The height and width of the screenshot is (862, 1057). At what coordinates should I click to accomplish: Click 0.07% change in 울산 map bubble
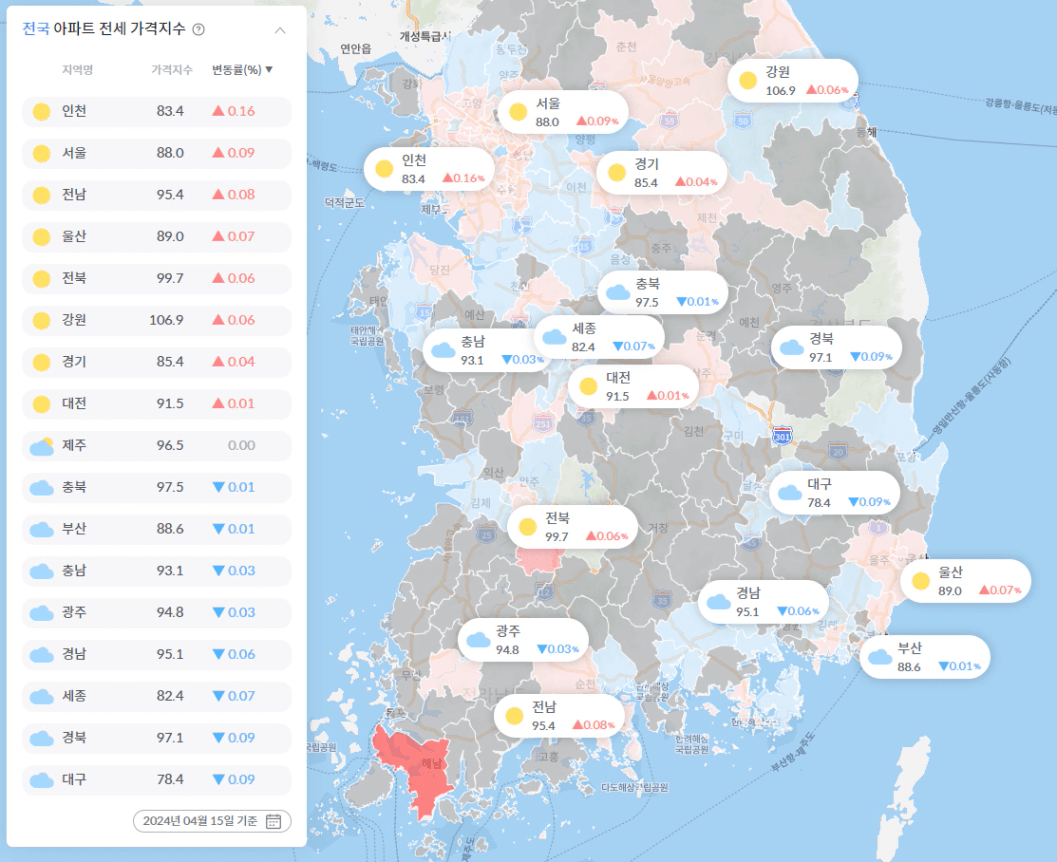(1000, 590)
